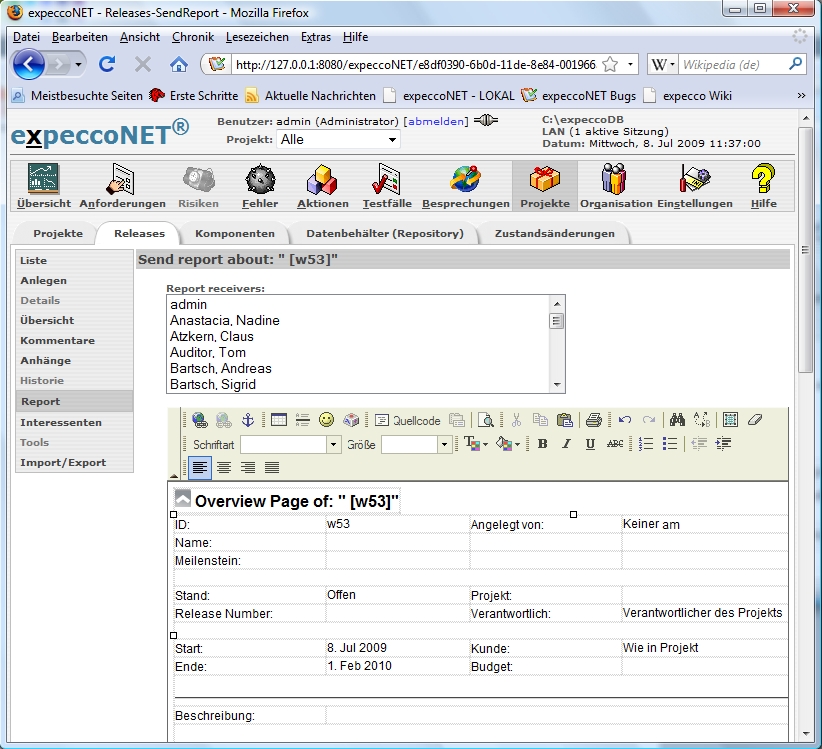Insert a link with the globe icon
The width and height of the screenshot is (822, 749).
pos(200,420)
